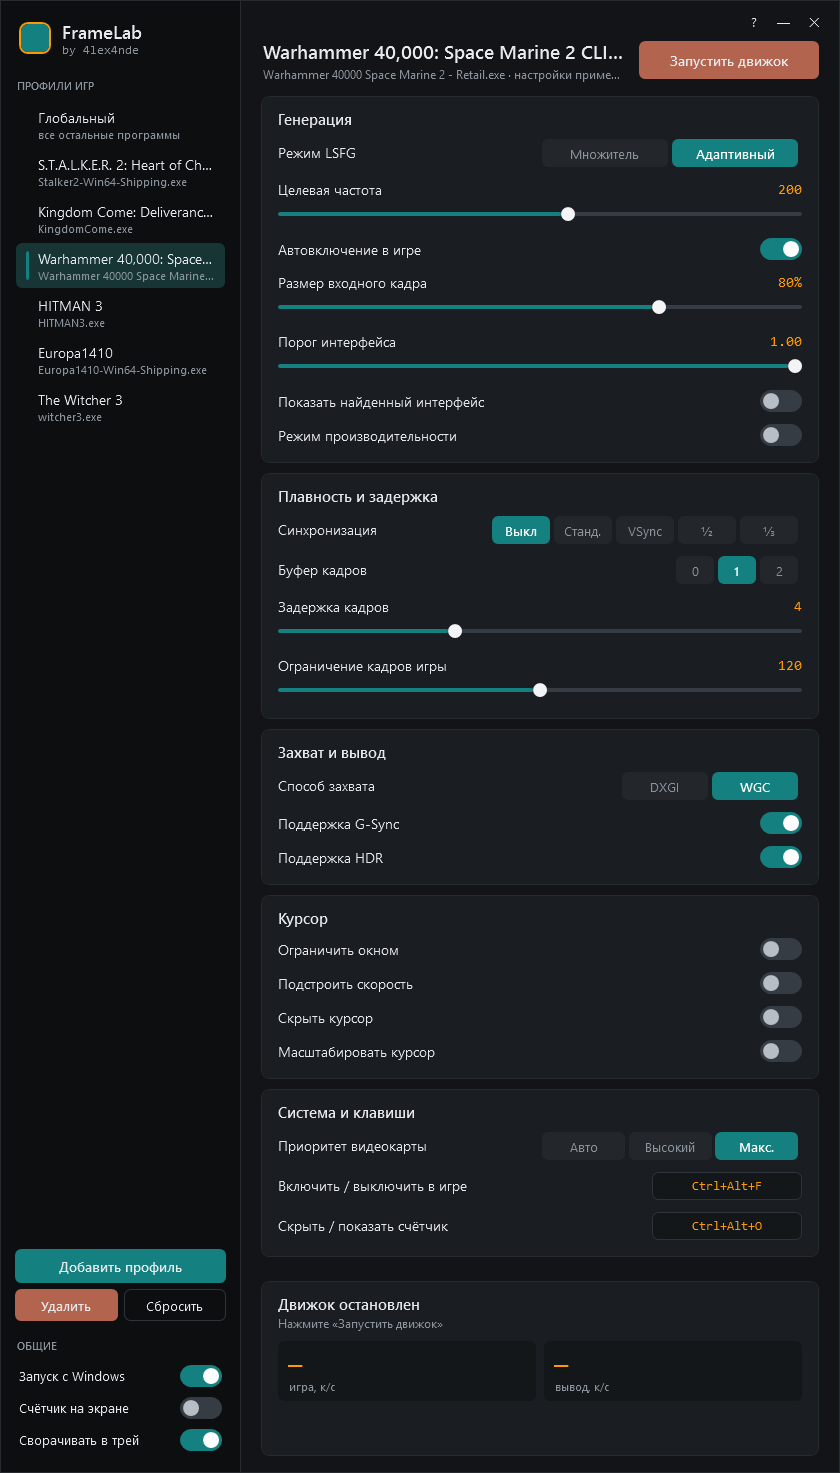
Task: Click the Задержка кадров slider
Action: (x=540, y=631)
